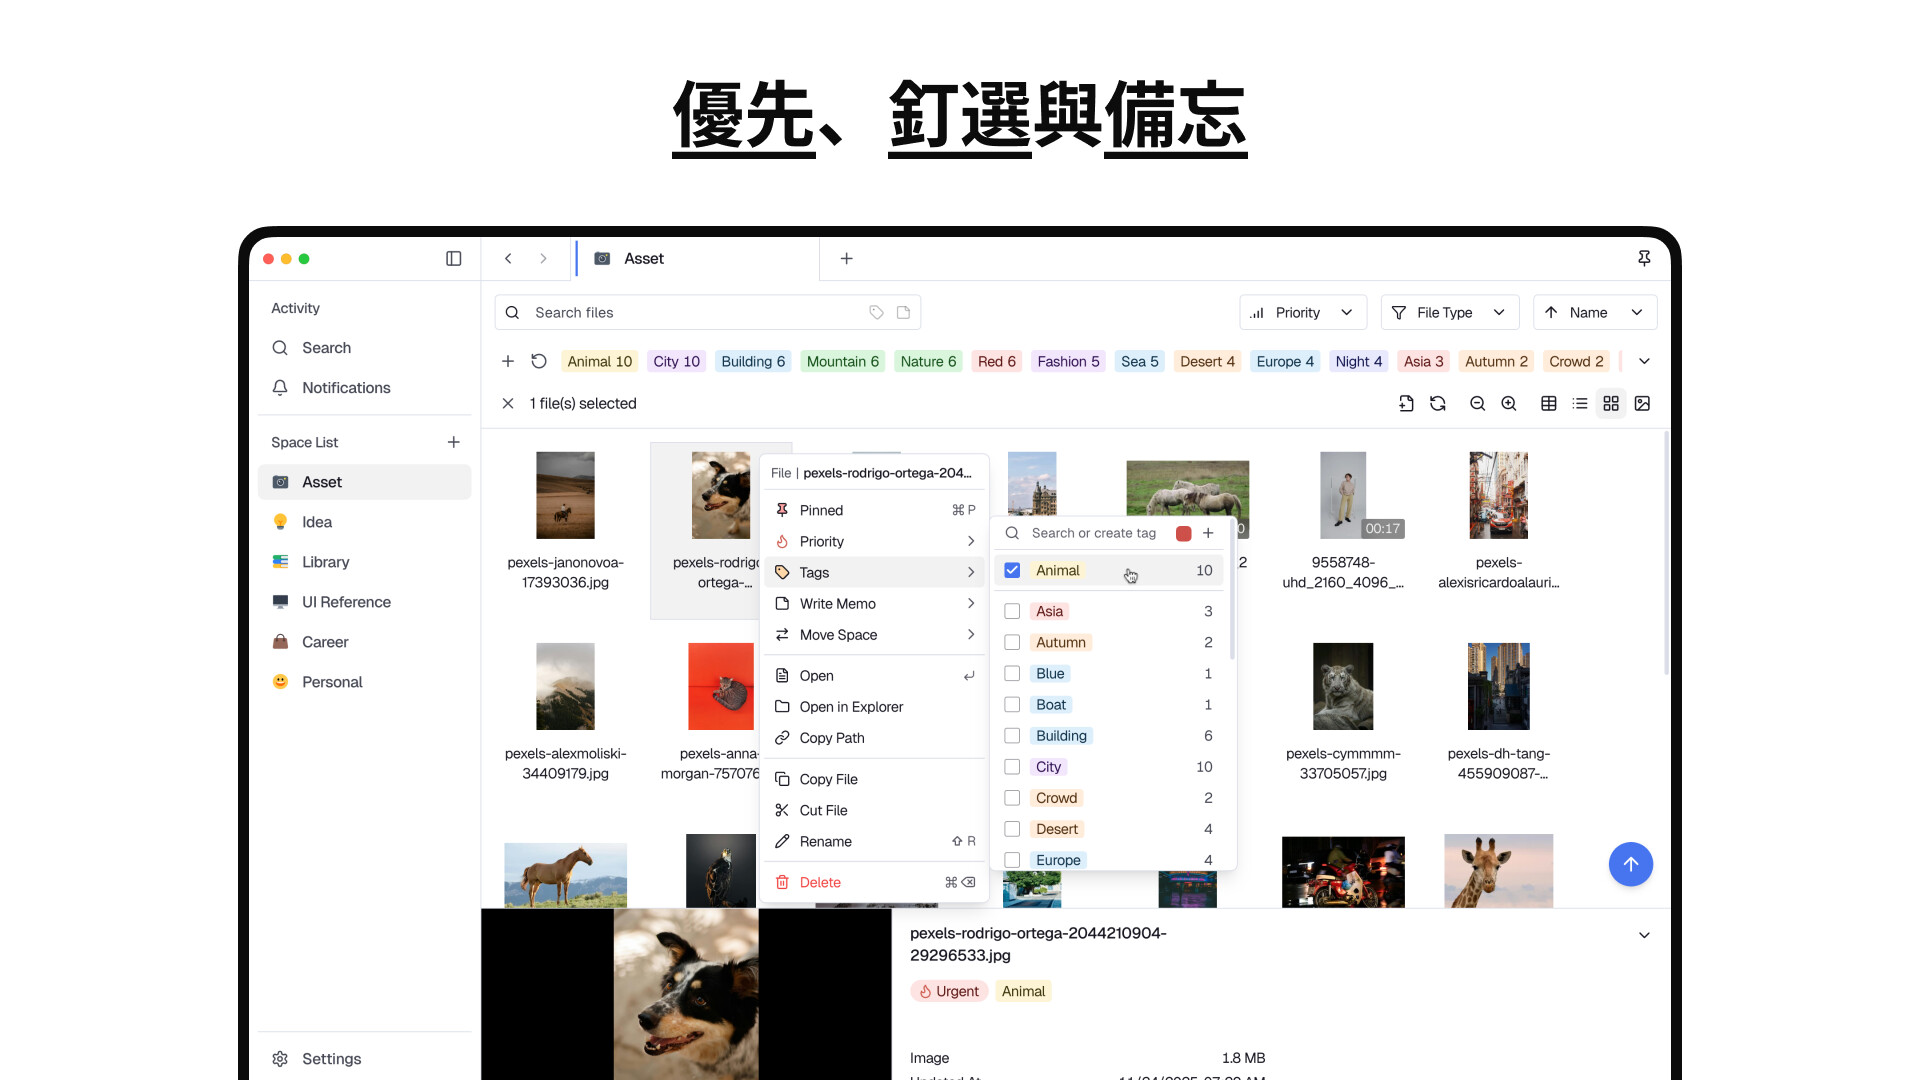Check the Asia tag checkbox
Screen dimensions: 1920x1080
pyautogui.click(x=1012, y=612)
